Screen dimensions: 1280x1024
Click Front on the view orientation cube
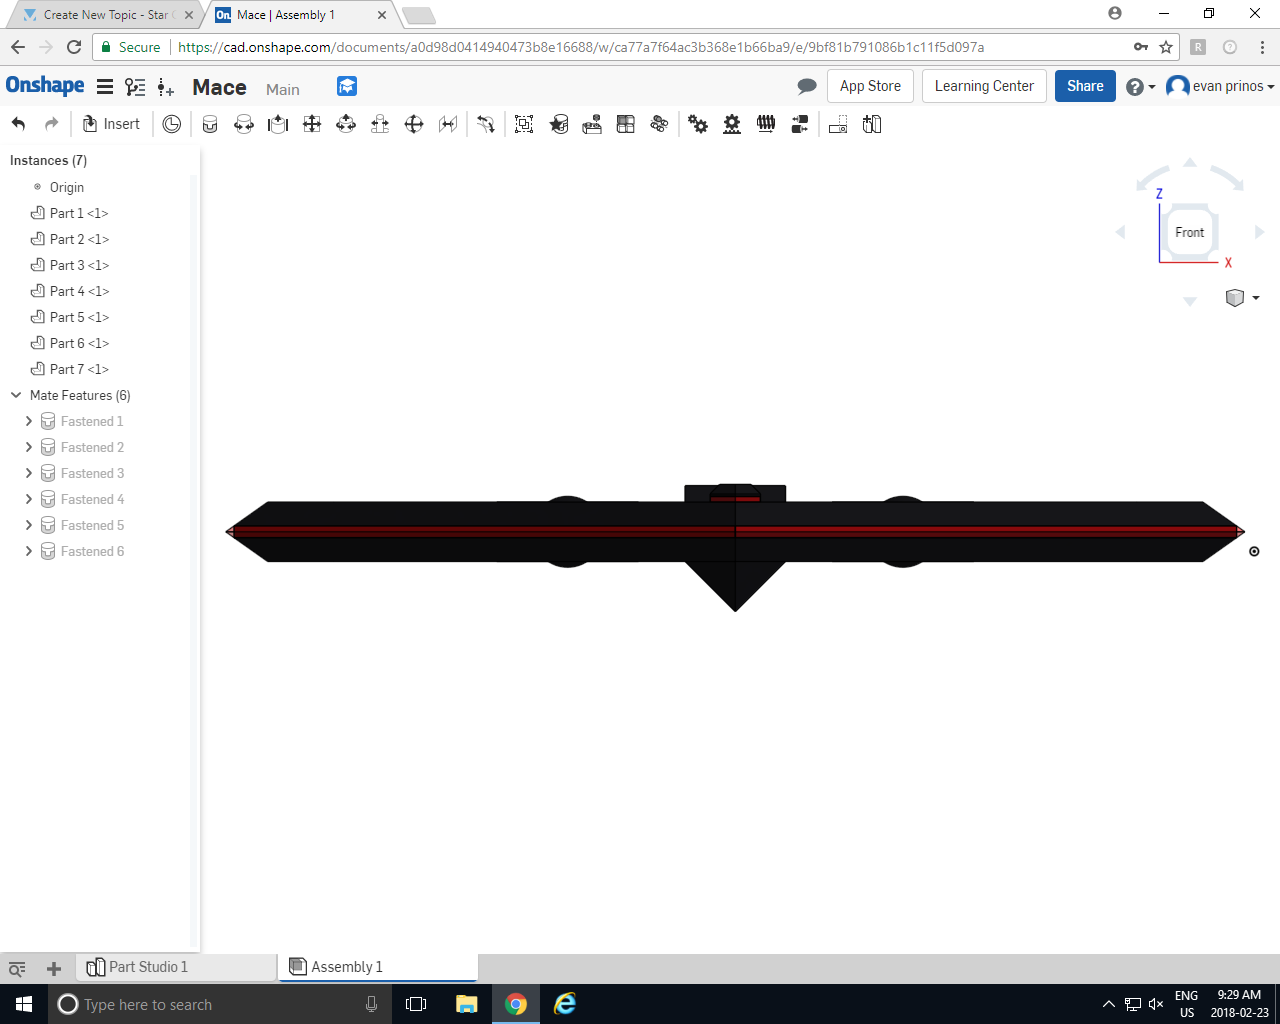pos(1189,232)
